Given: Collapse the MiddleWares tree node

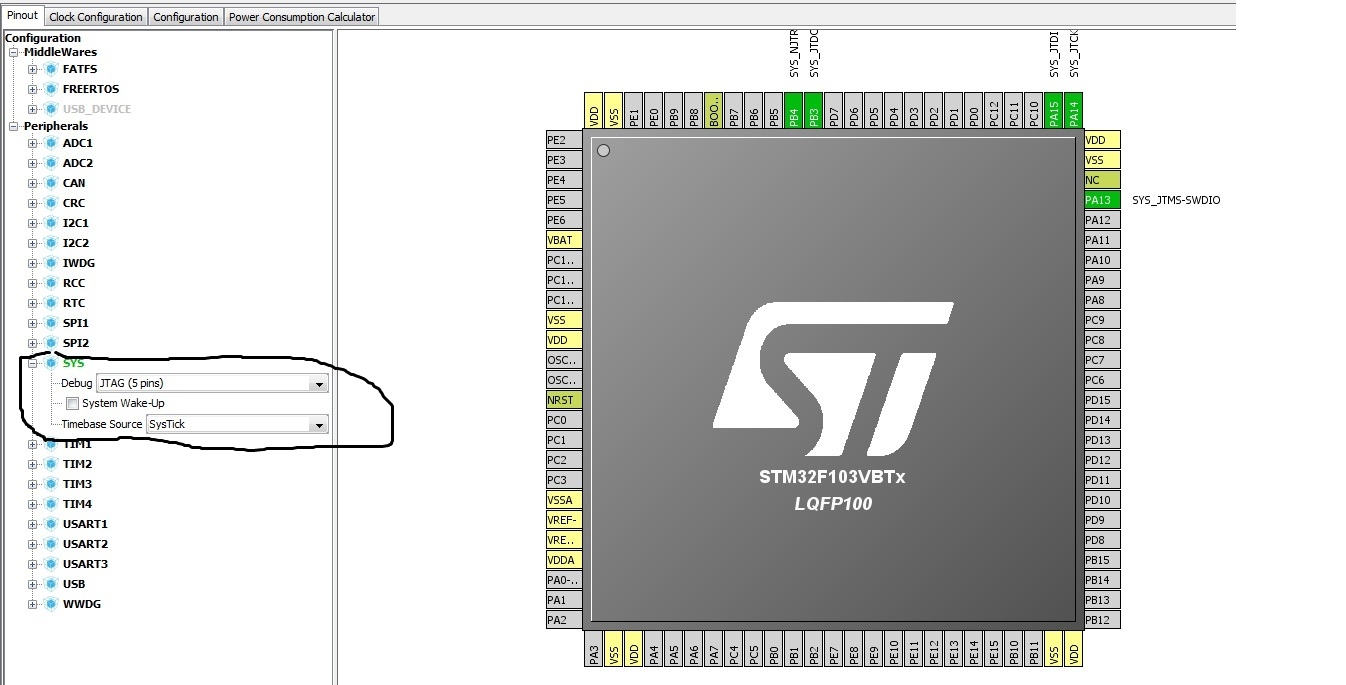Looking at the screenshot, I should point(13,52).
